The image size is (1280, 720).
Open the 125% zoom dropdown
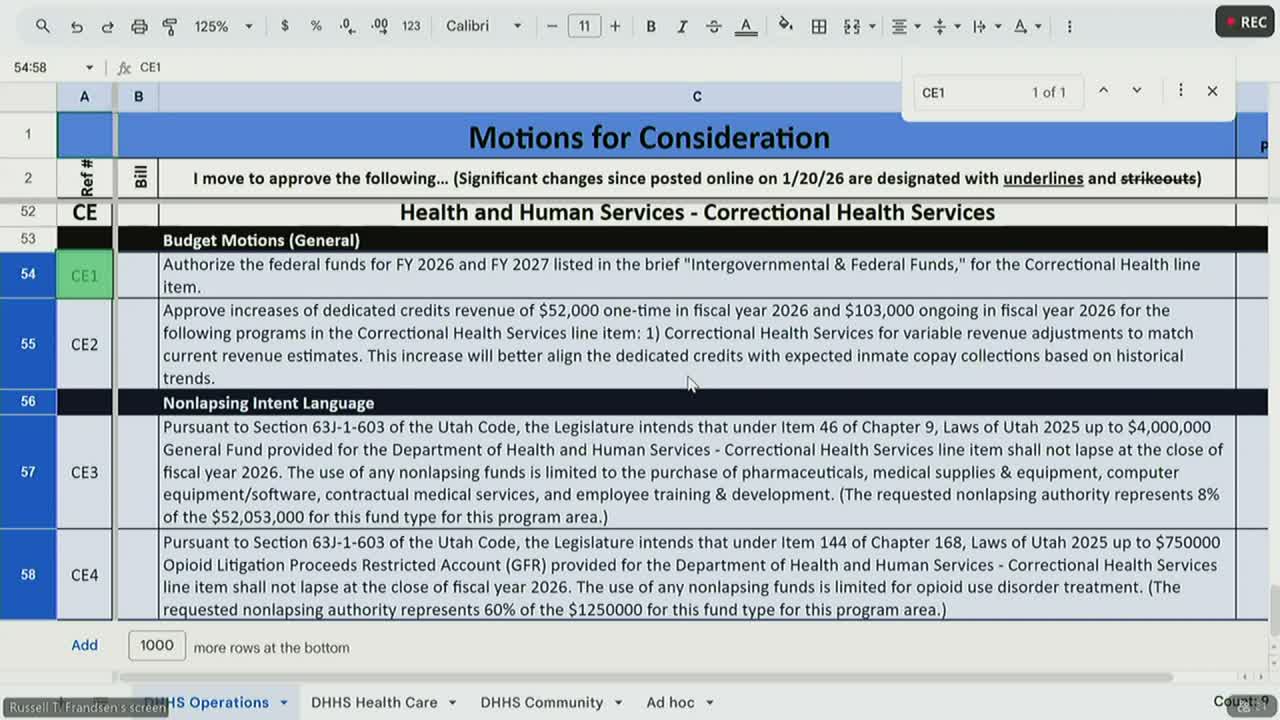click(x=223, y=26)
